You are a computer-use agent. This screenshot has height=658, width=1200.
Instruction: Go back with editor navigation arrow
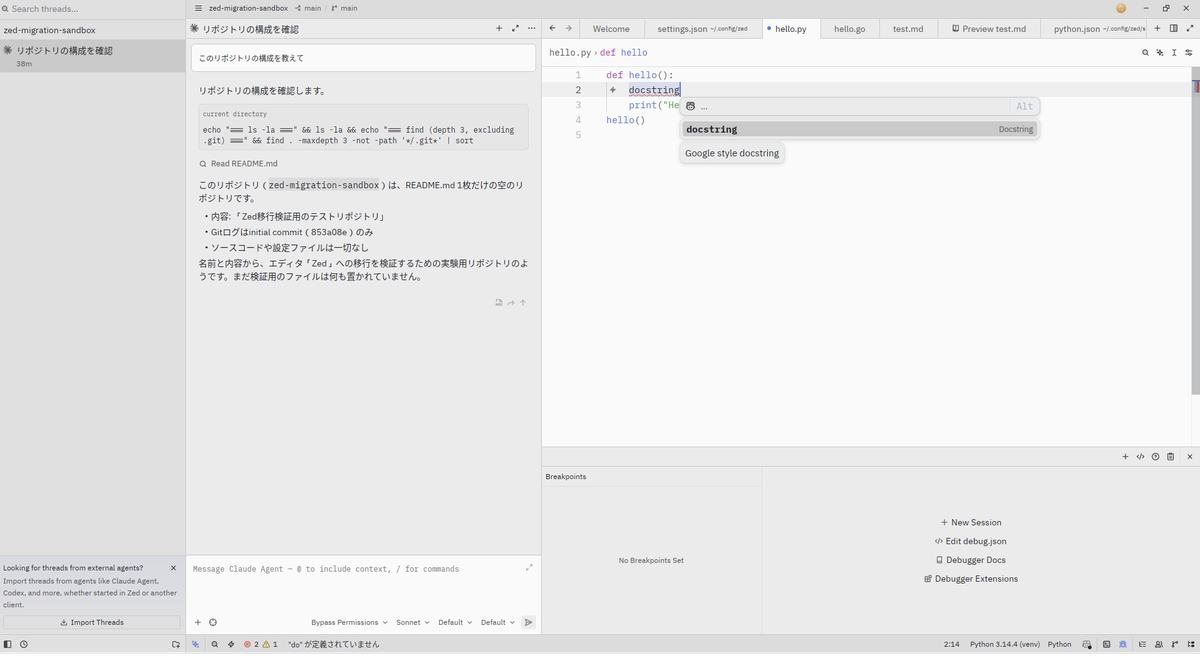coord(552,28)
